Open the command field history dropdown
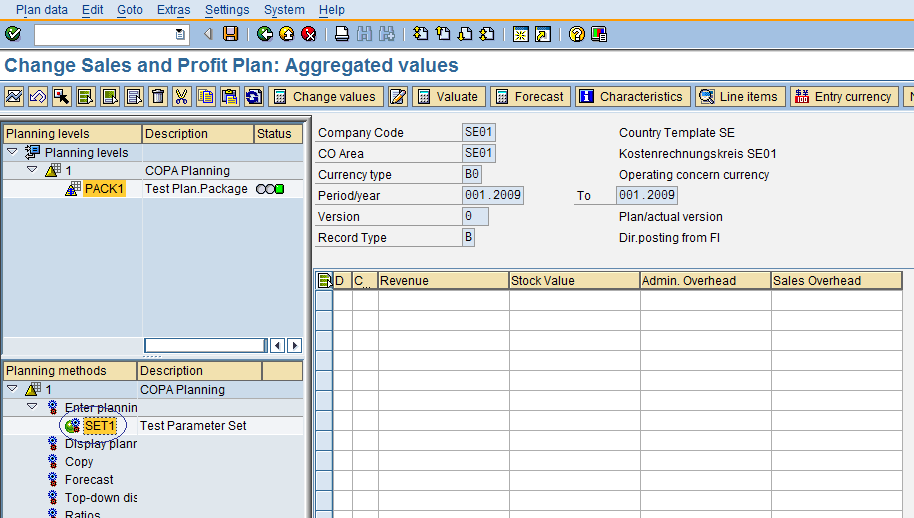 [180, 34]
